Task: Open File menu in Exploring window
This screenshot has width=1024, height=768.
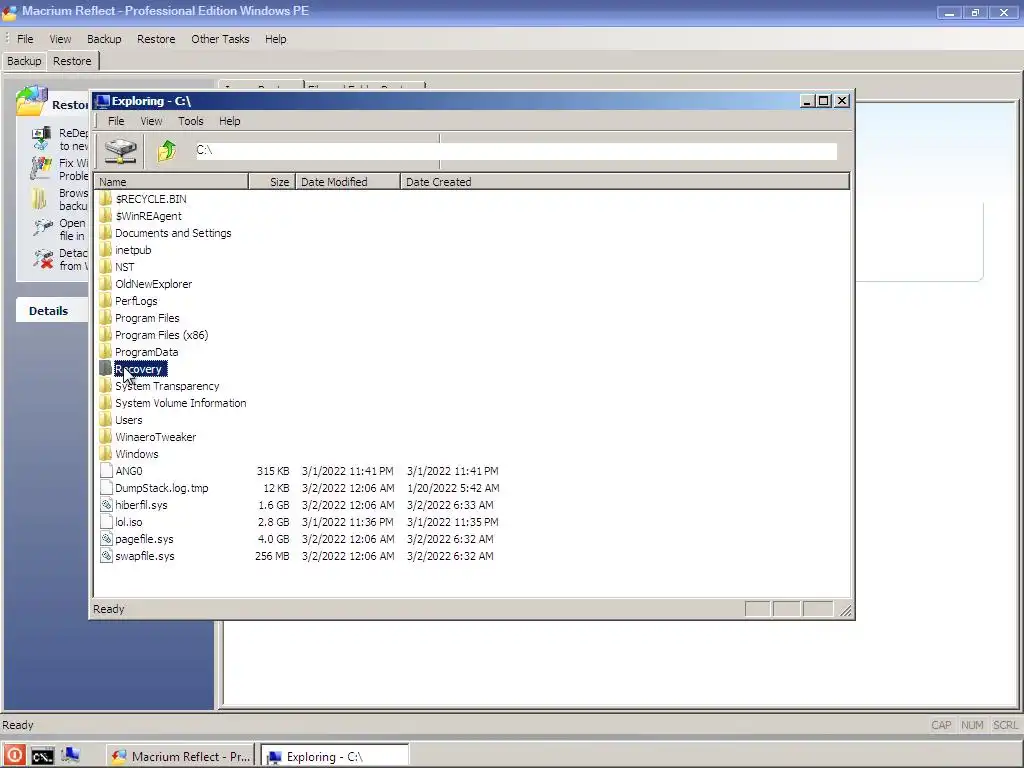Action: [x=116, y=121]
